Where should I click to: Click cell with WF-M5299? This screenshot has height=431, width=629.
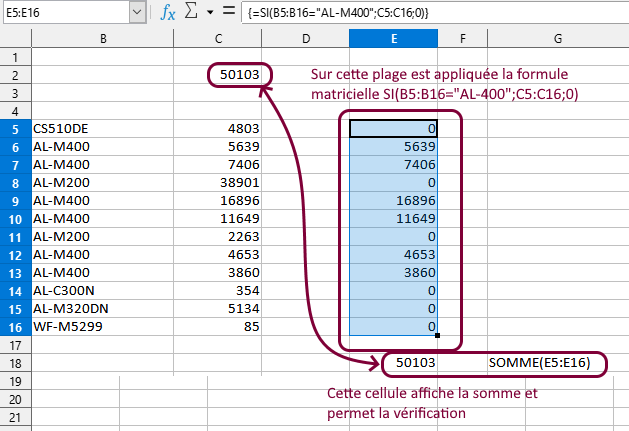[103, 327]
